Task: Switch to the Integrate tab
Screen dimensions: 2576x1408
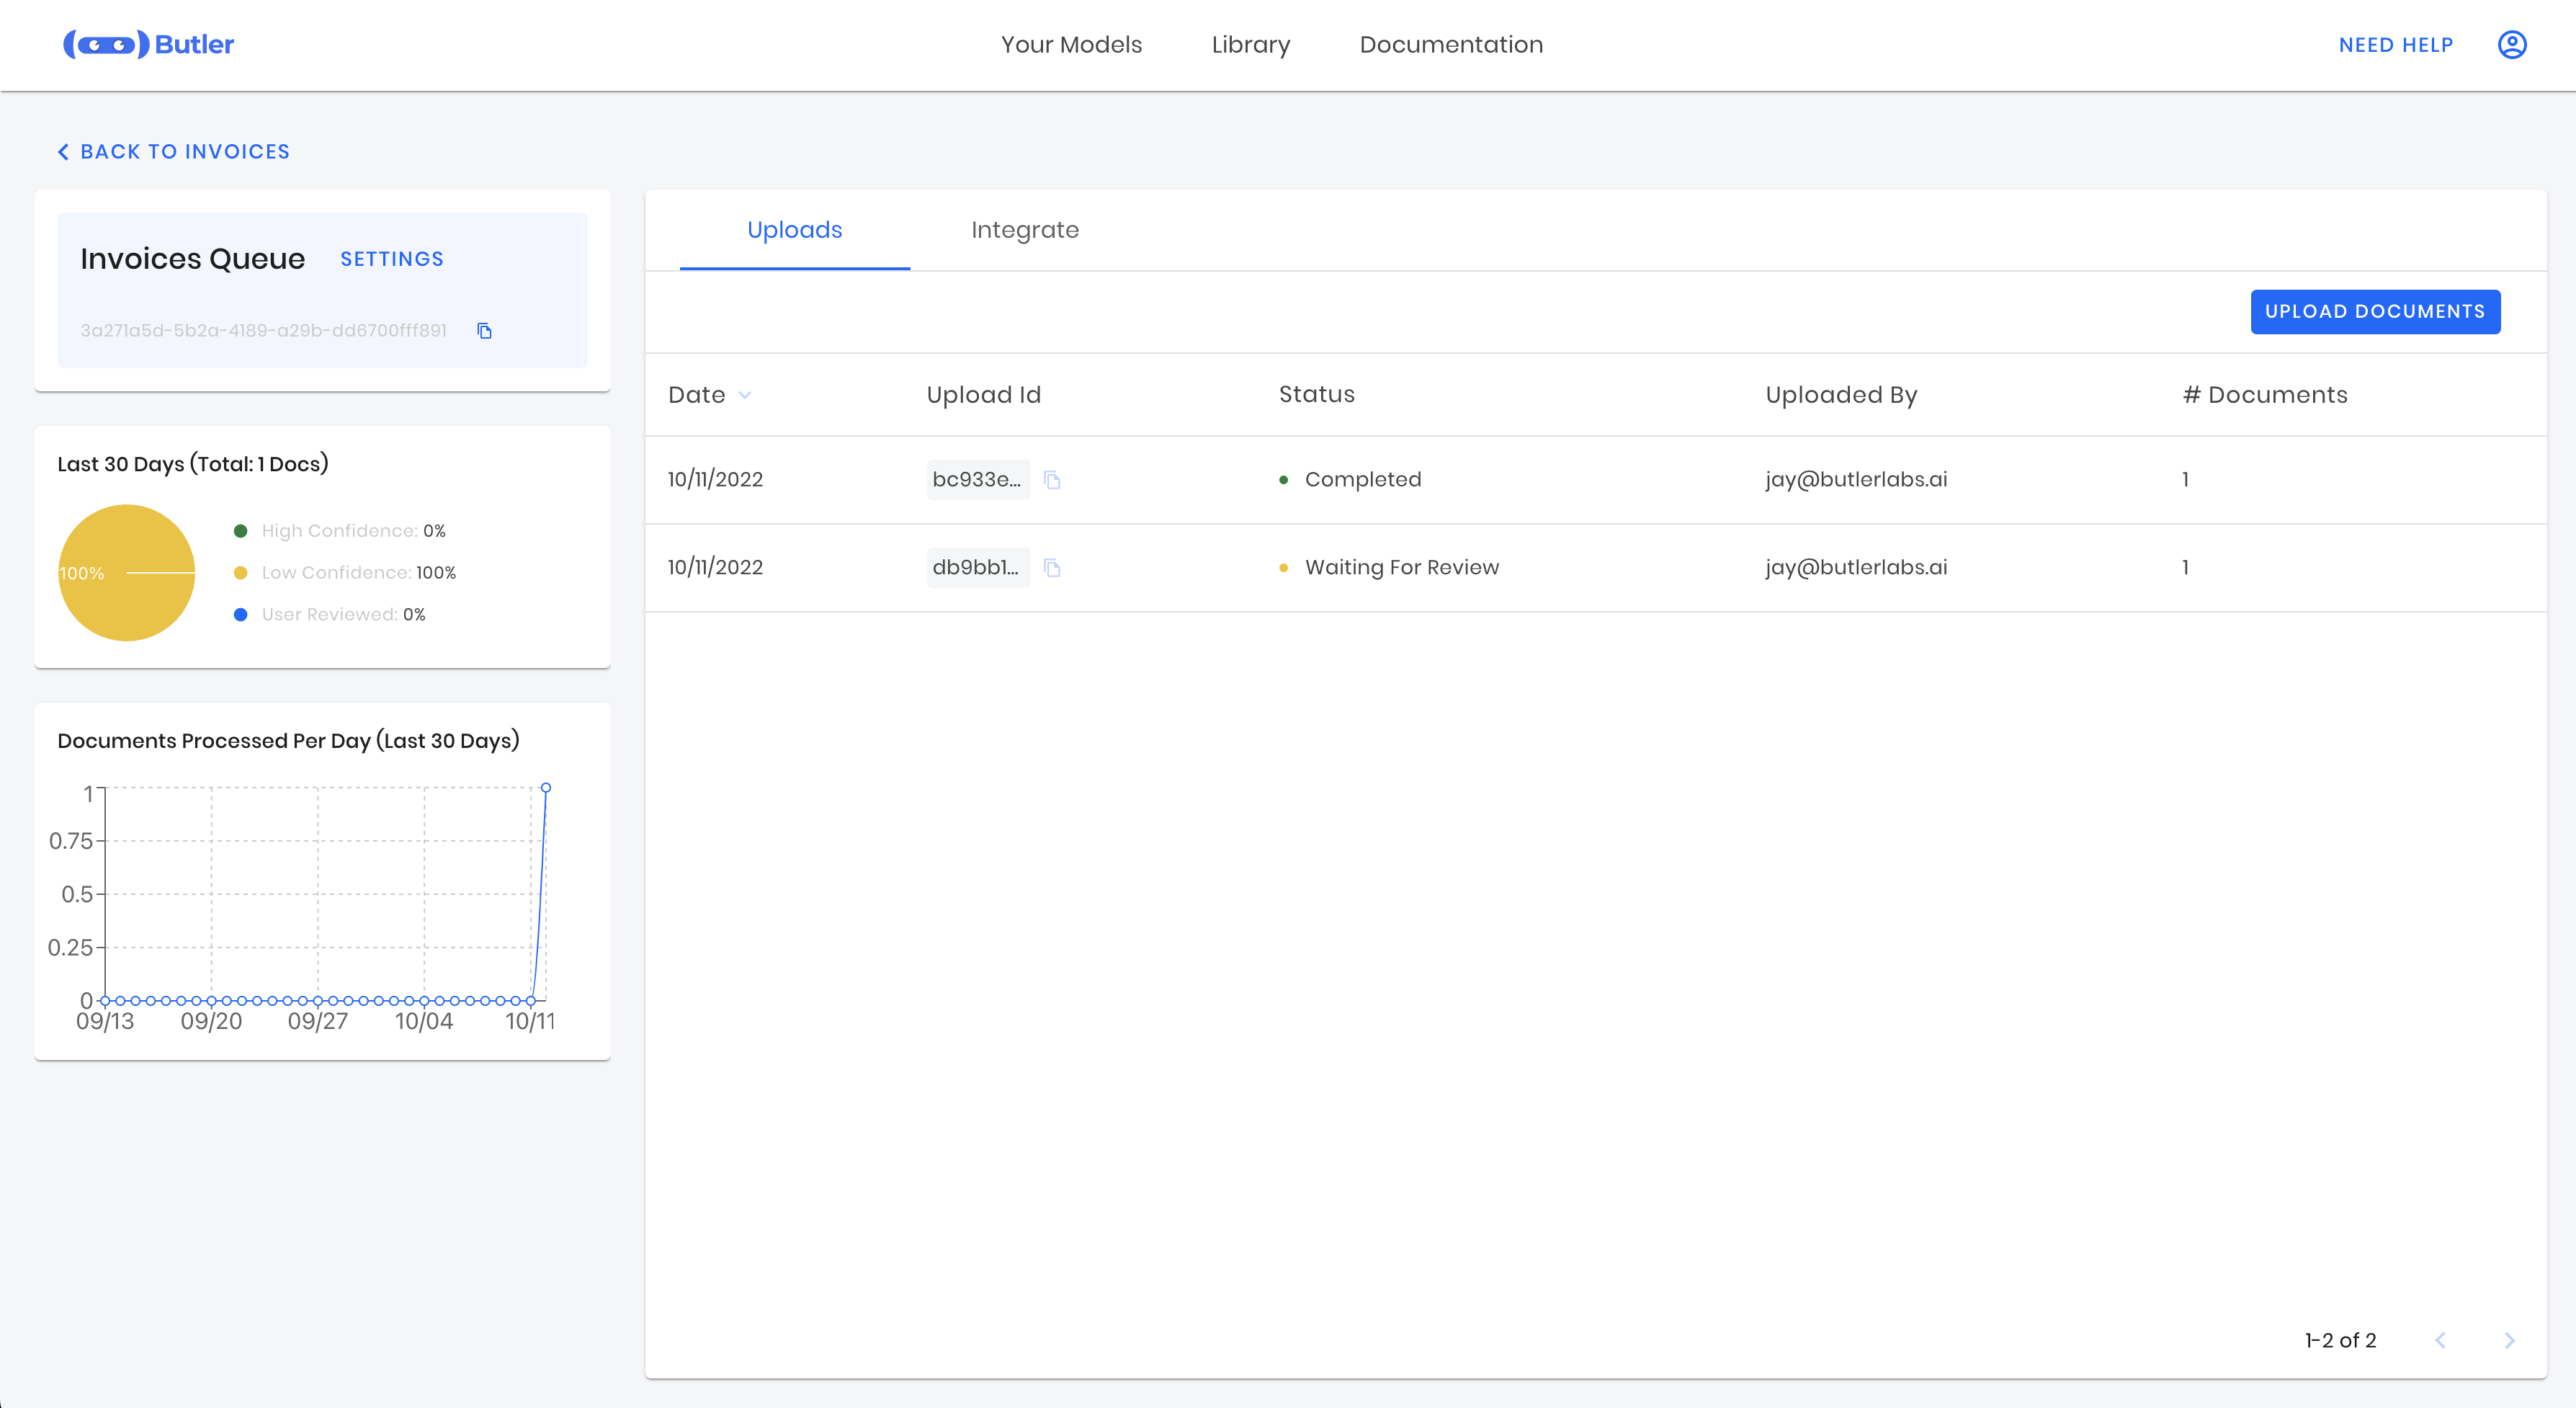Action: pyautogui.click(x=1024, y=230)
